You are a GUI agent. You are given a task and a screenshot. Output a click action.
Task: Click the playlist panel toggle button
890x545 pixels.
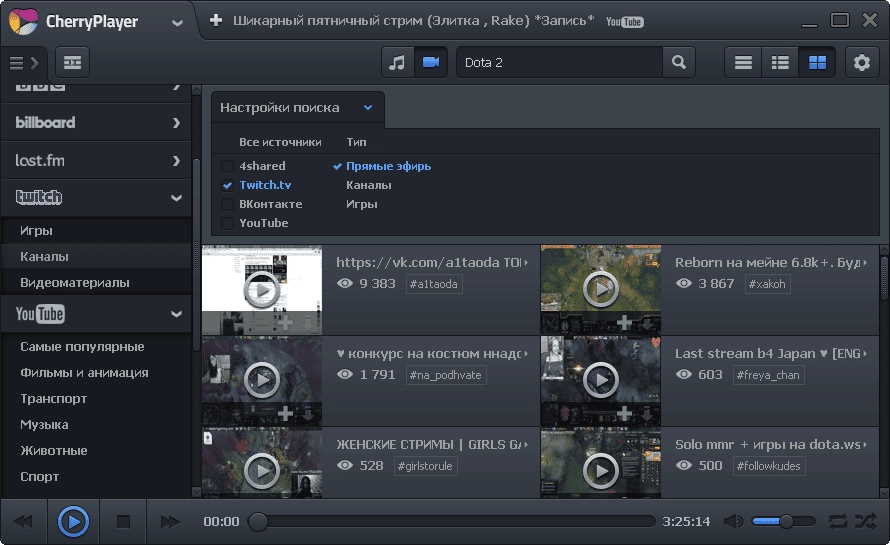pyautogui.click(x=72, y=62)
